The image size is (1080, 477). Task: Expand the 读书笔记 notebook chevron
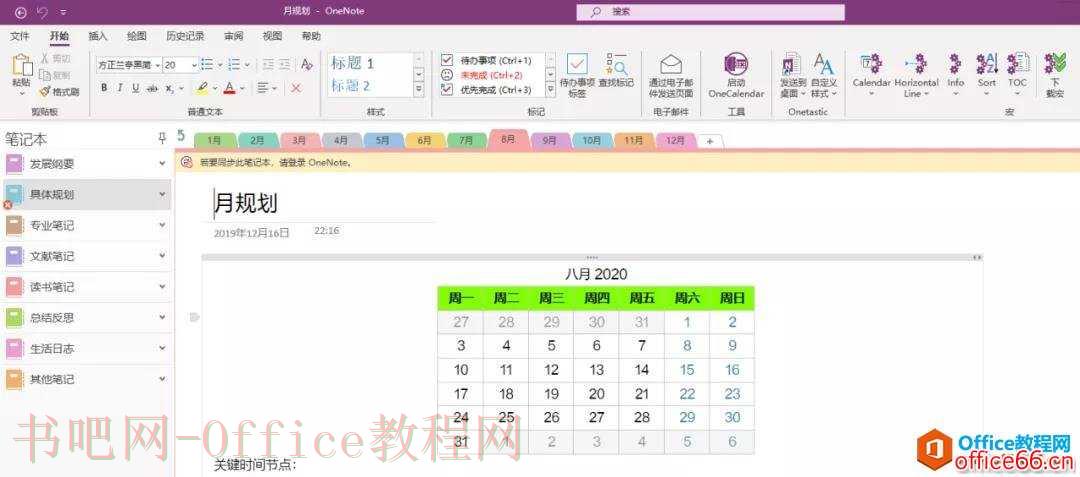[163, 286]
